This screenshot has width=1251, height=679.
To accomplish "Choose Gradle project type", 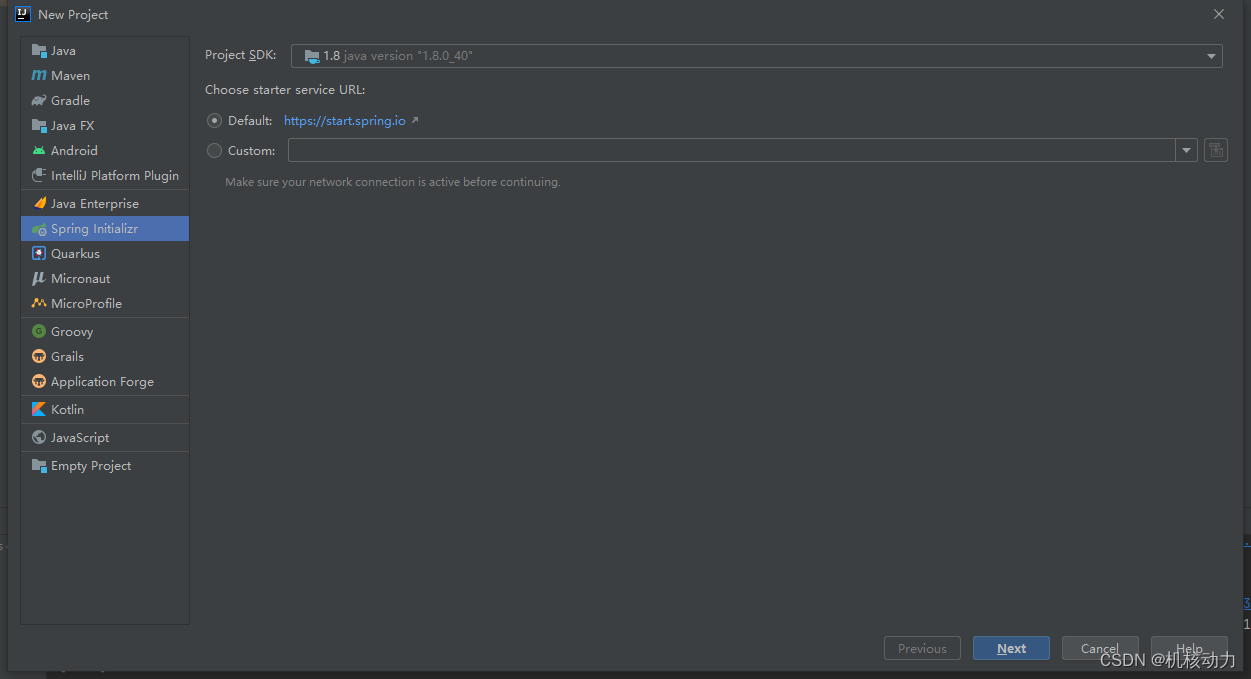I will pos(105,101).
